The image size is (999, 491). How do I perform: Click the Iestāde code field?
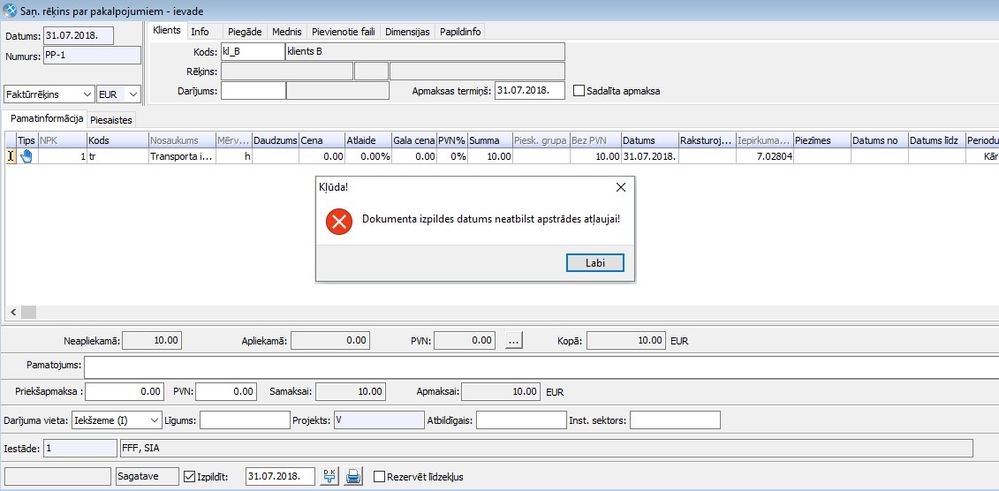(80, 448)
